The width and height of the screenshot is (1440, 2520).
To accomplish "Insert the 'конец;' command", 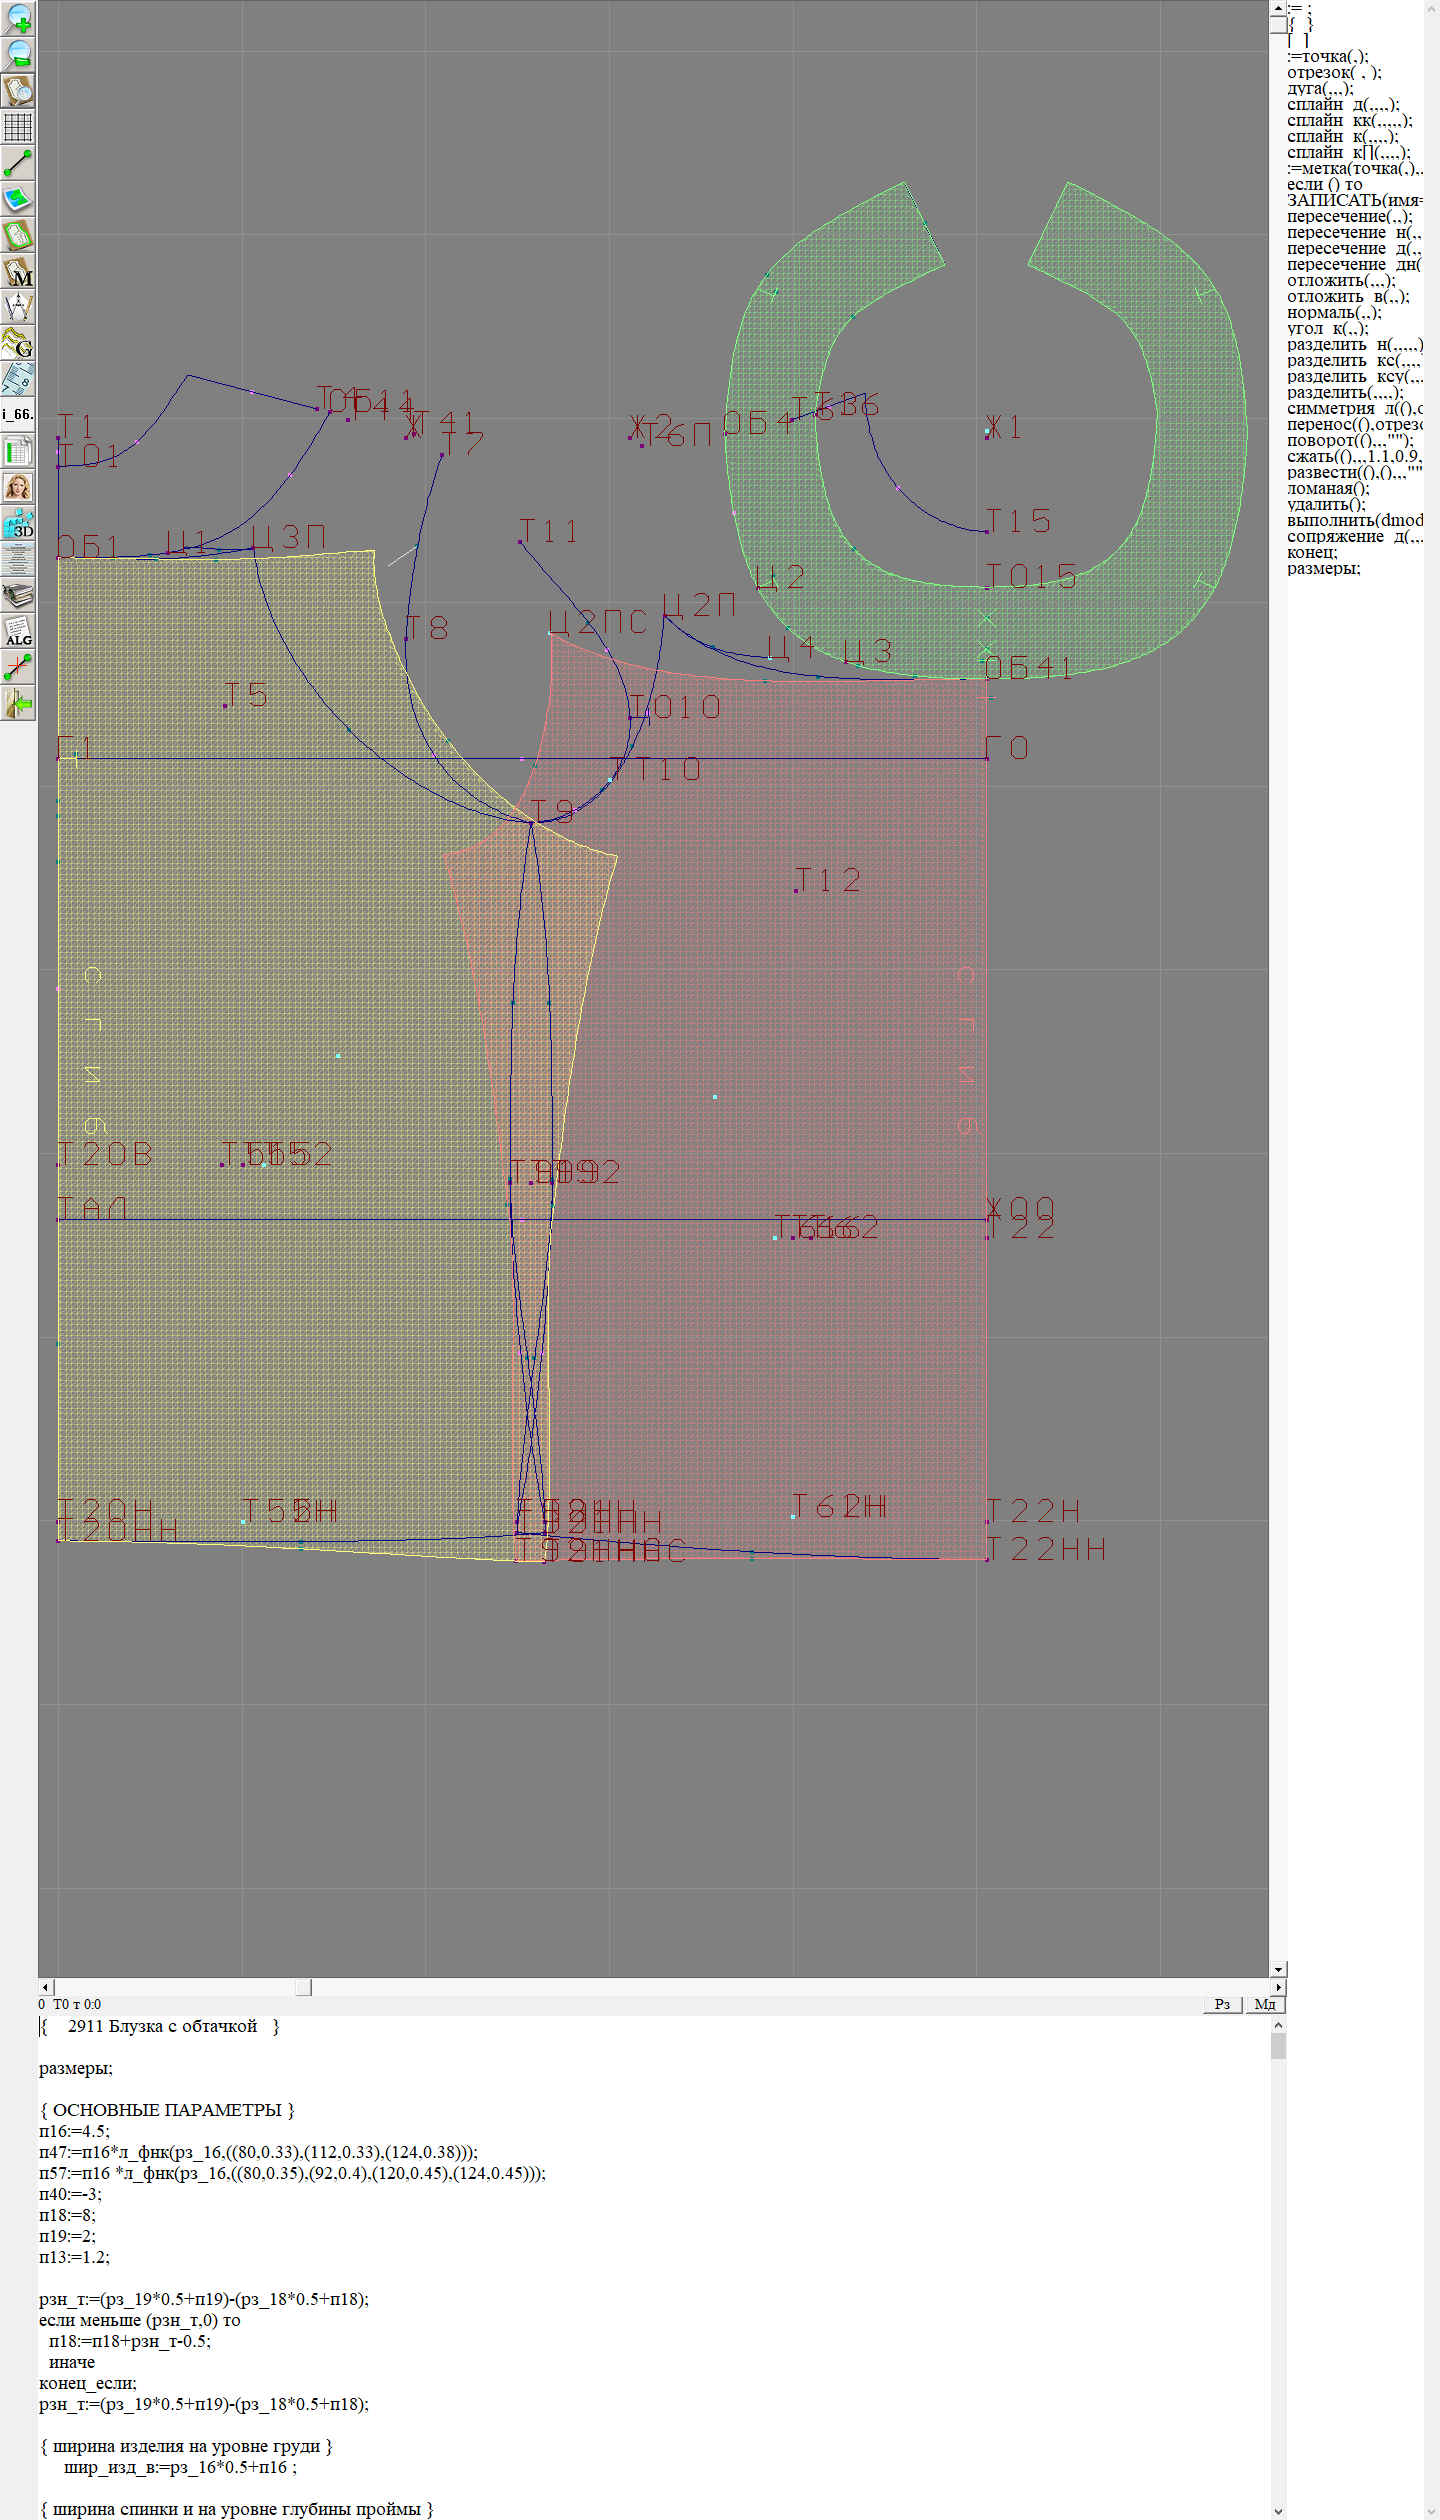I will [1312, 552].
